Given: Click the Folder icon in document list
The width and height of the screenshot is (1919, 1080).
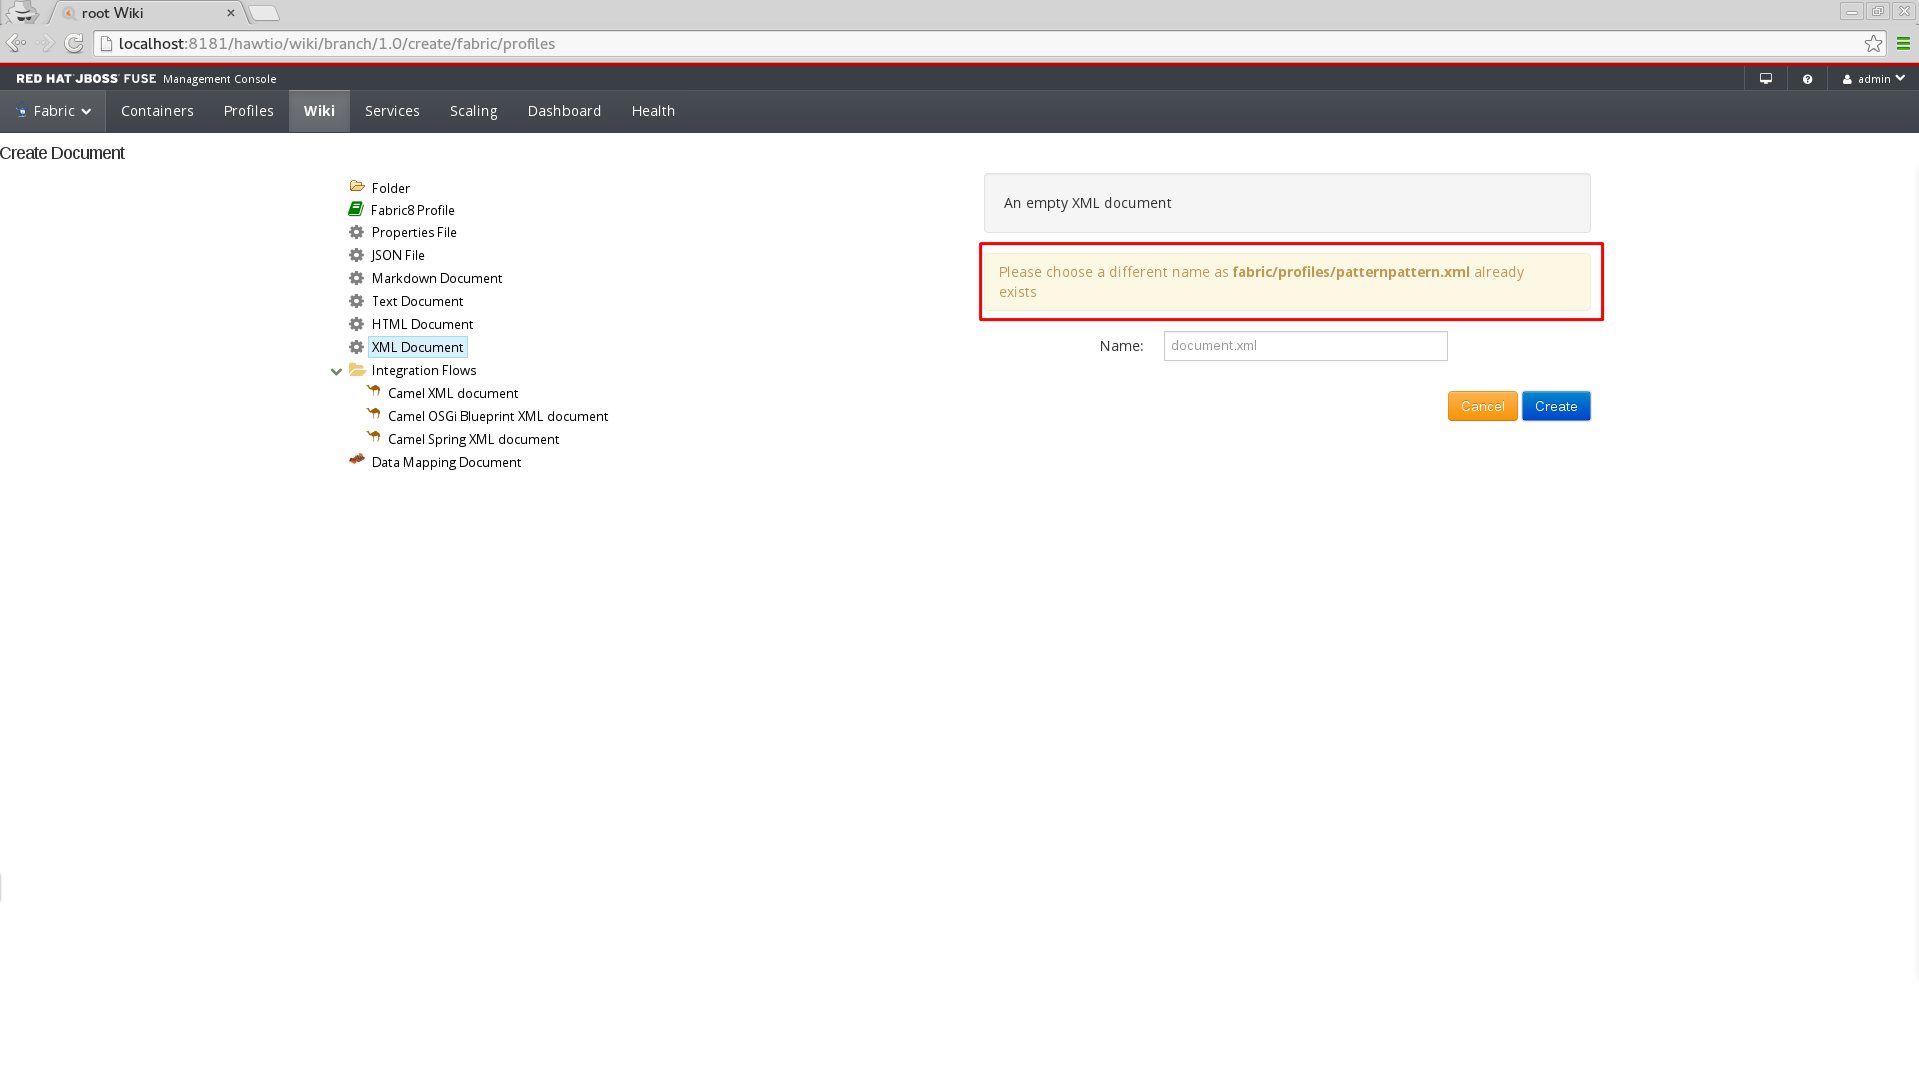Looking at the screenshot, I should click(357, 187).
